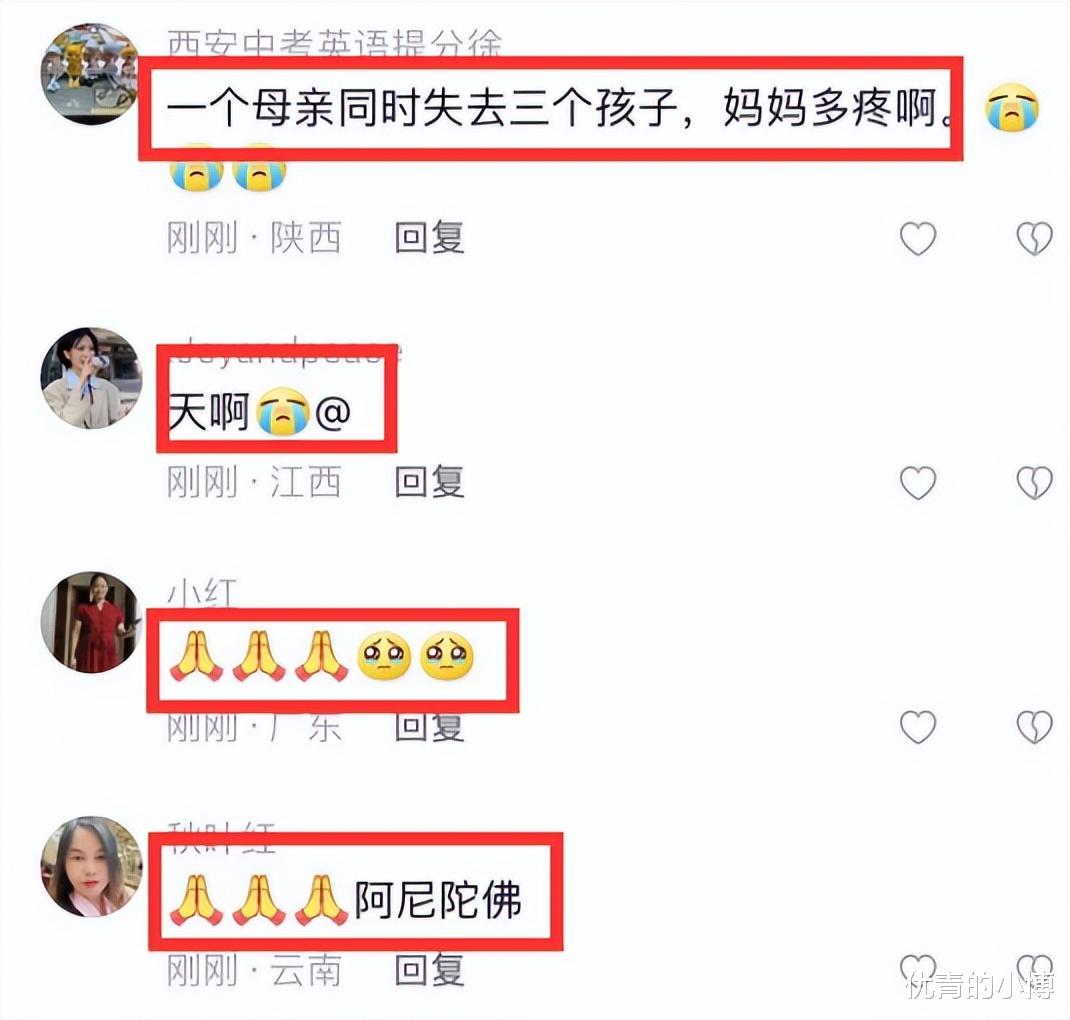Open 秋叶红's profile avatar

(x=91, y=866)
